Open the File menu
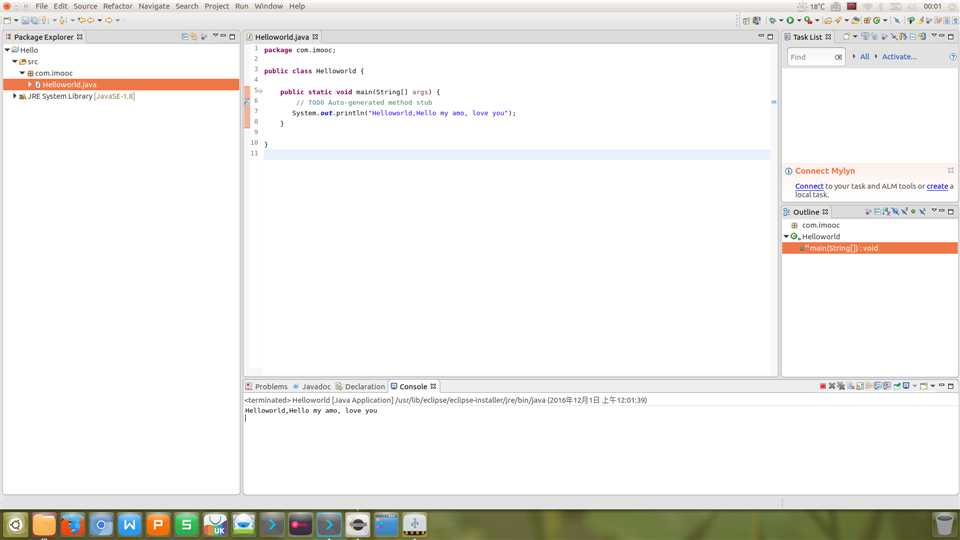The image size is (960, 540). pyautogui.click(x=42, y=6)
